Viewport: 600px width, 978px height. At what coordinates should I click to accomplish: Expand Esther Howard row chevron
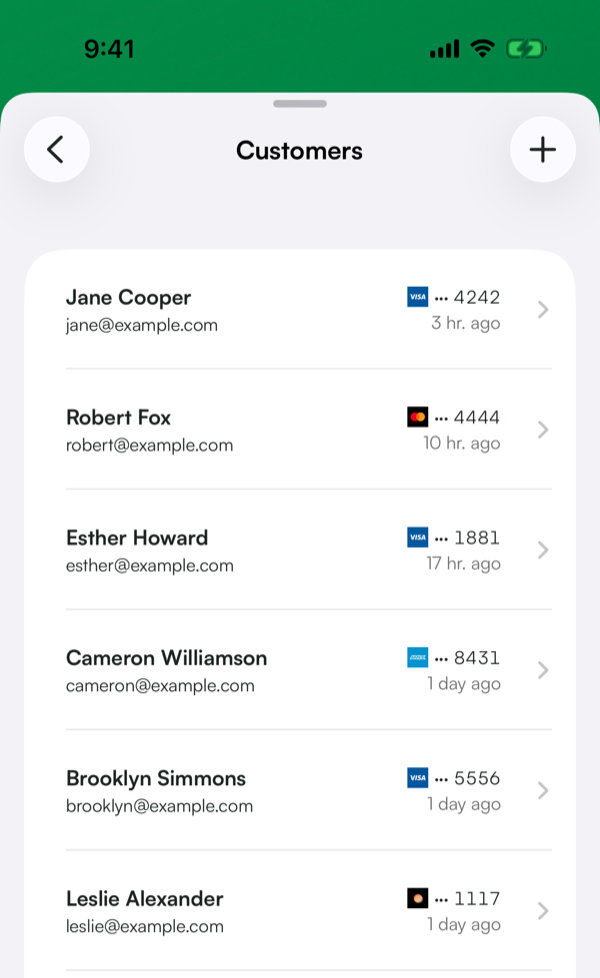(543, 550)
